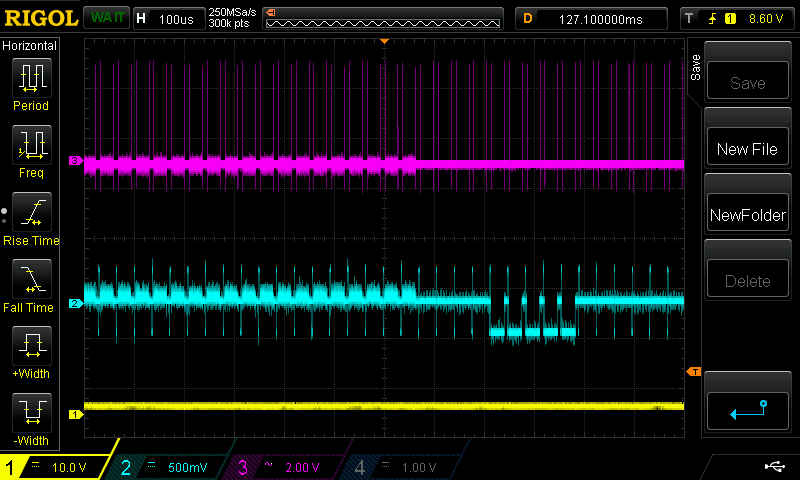Select the Rise Time measurement icon
Viewport: 800px width, 480px height.
[32, 212]
